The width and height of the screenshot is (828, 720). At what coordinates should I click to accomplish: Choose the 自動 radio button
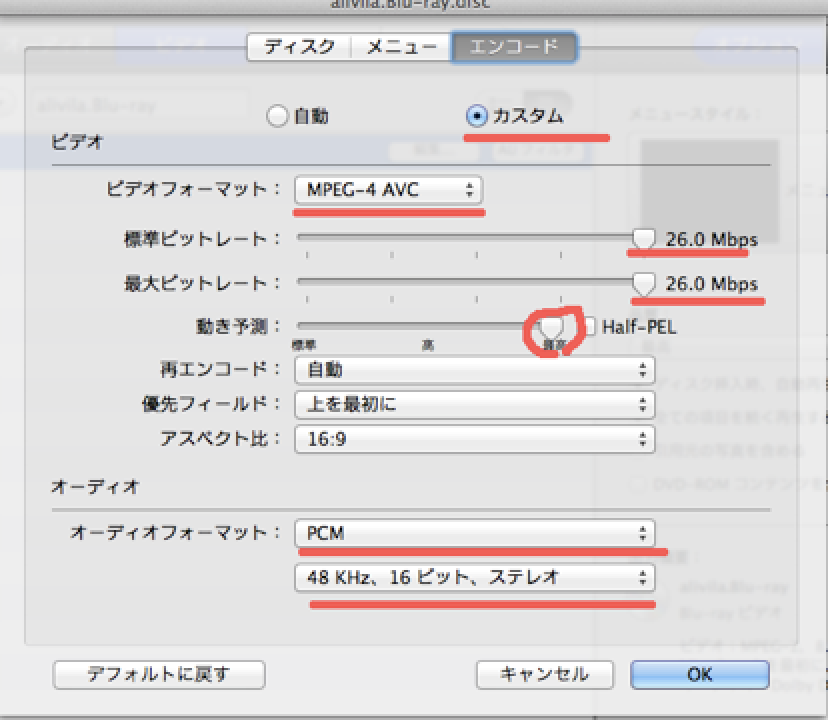click(277, 116)
